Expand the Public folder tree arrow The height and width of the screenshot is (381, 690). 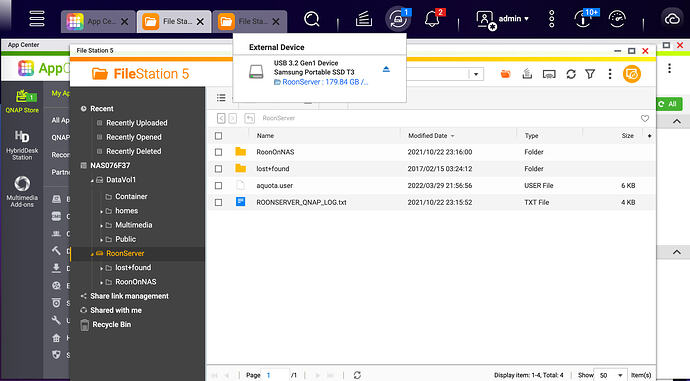[101, 240]
